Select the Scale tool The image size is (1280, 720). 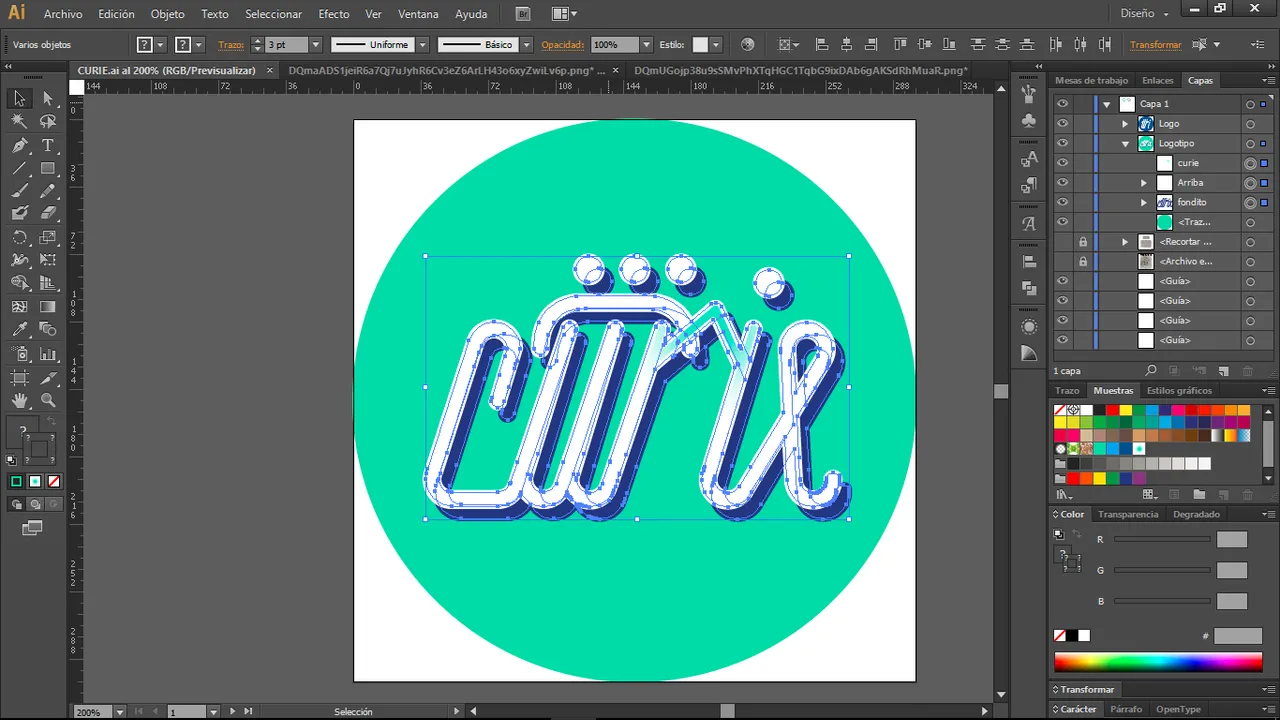[x=47, y=237]
